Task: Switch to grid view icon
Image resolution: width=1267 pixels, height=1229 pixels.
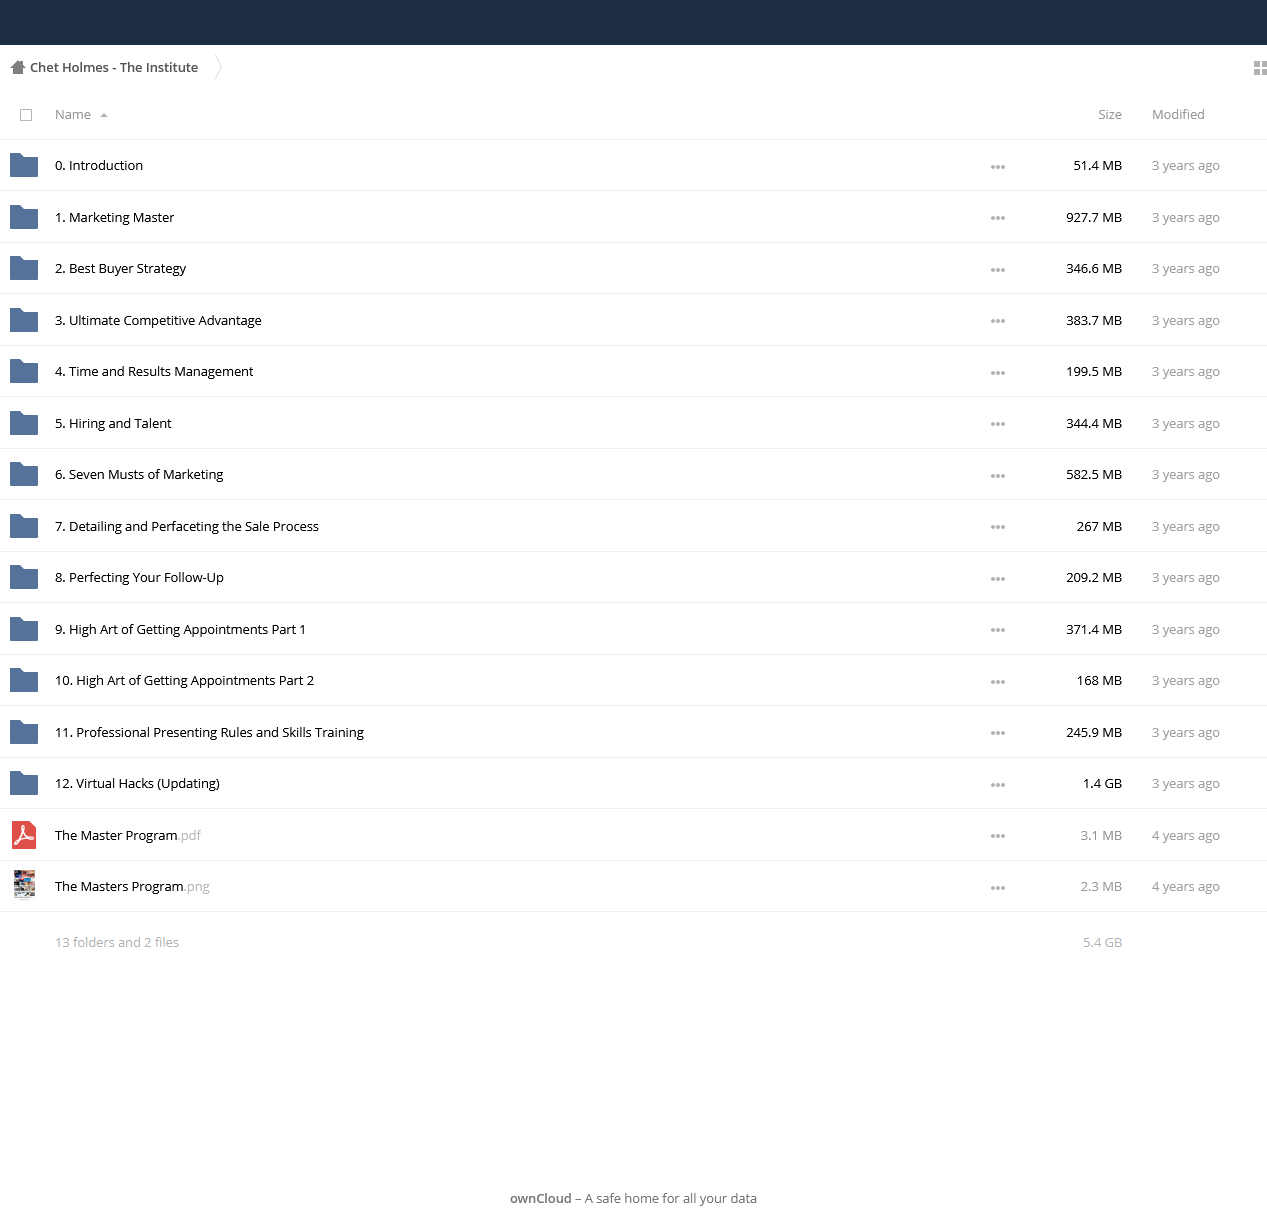Action: pyautogui.click(x=1260, y=68)
